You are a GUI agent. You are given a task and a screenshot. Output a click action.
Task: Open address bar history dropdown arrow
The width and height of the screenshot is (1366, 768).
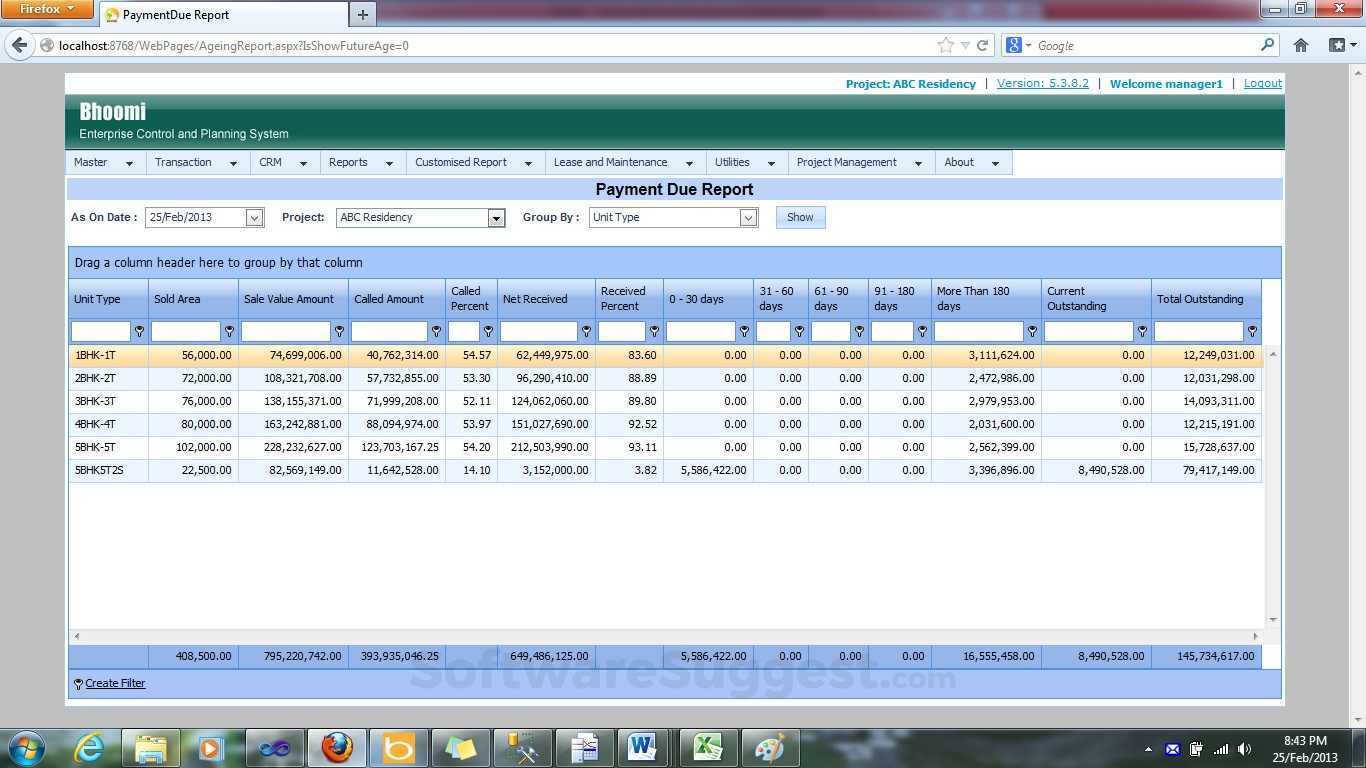click(965, 45)
